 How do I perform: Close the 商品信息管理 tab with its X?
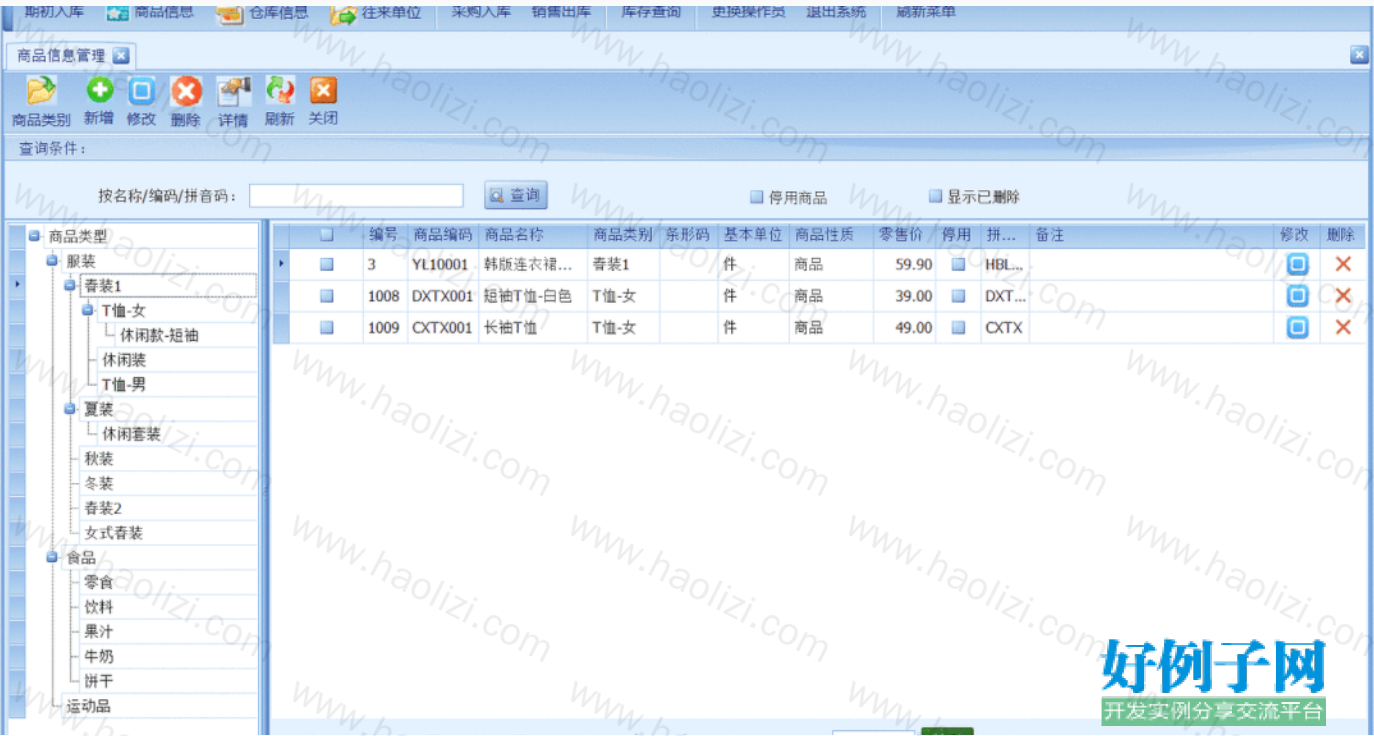(120, 55)
